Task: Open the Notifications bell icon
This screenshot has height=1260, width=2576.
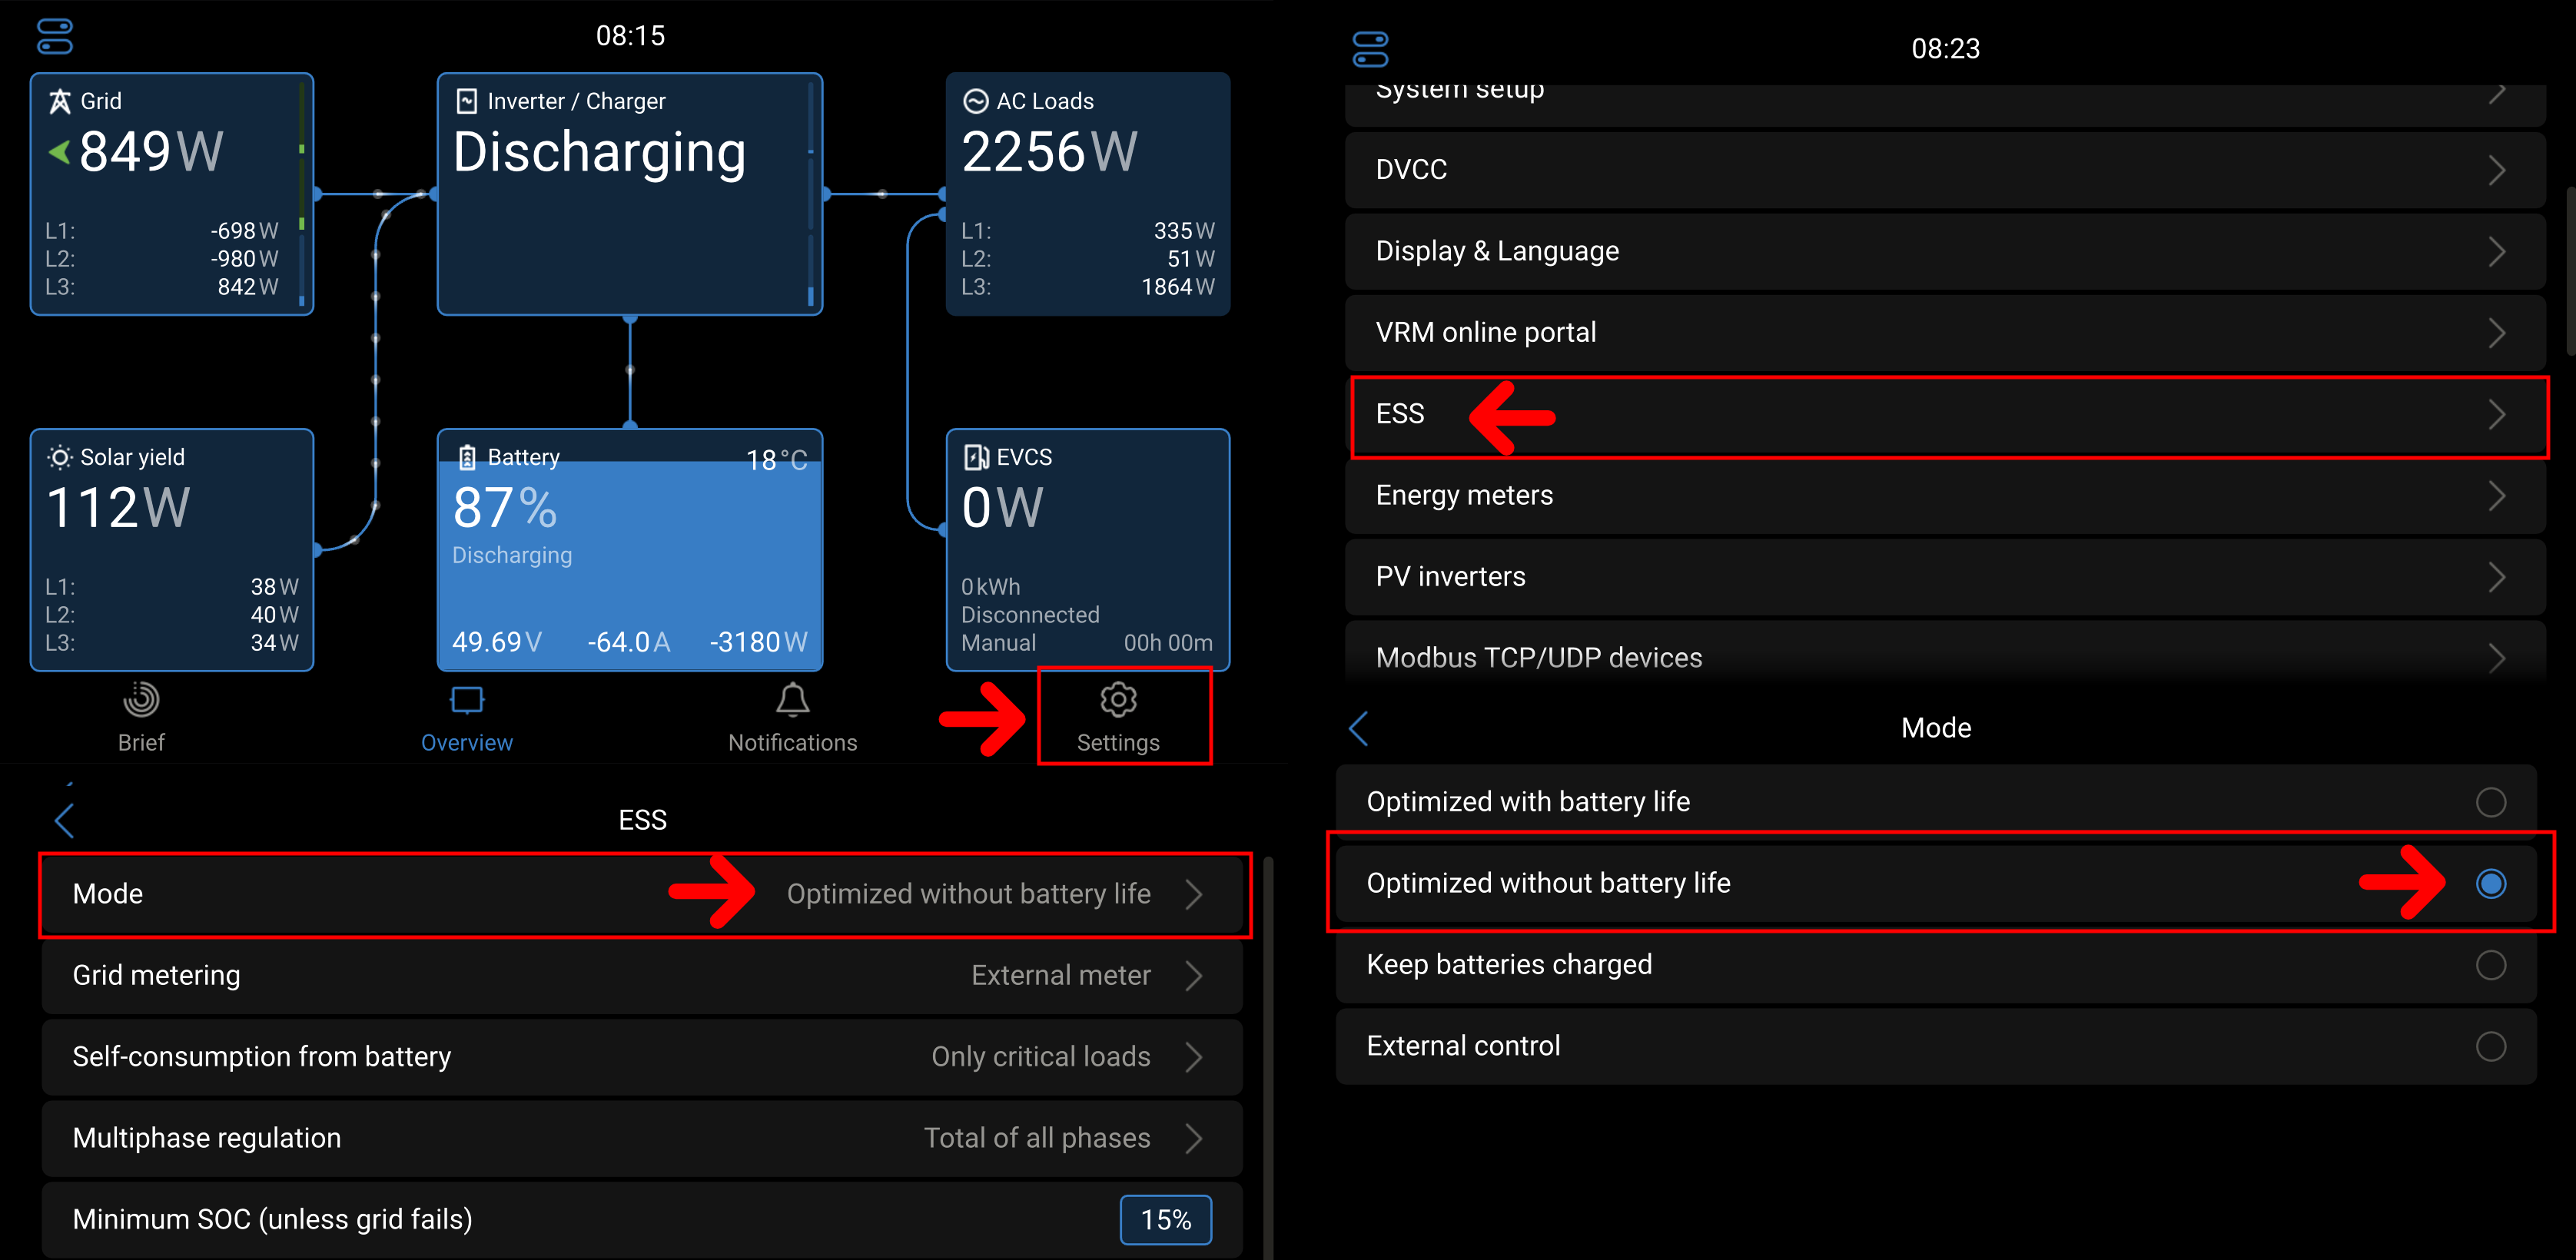Action: (x=792, y=700)
